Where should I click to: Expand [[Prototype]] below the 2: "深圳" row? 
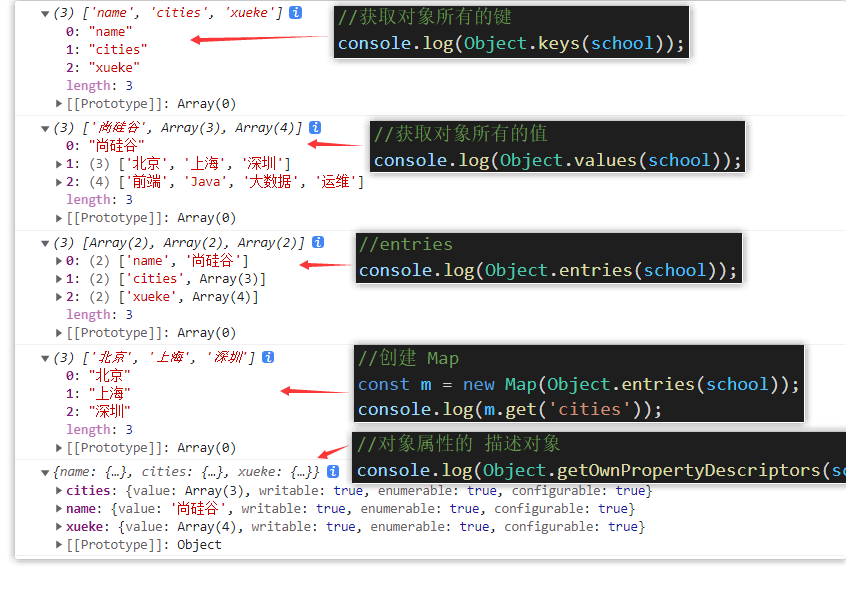point(59,447)
